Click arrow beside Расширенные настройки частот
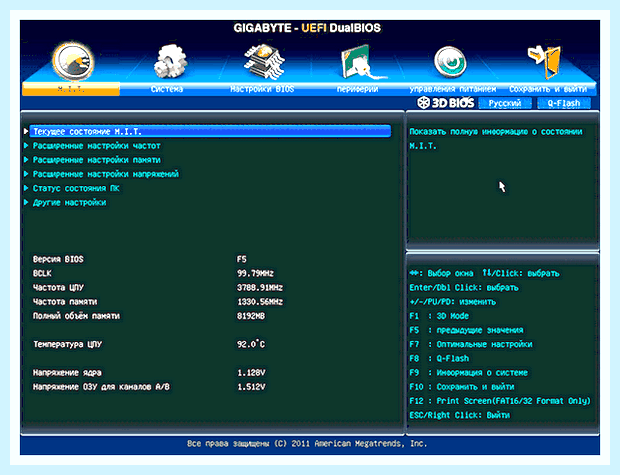 [x=26, y=146]
